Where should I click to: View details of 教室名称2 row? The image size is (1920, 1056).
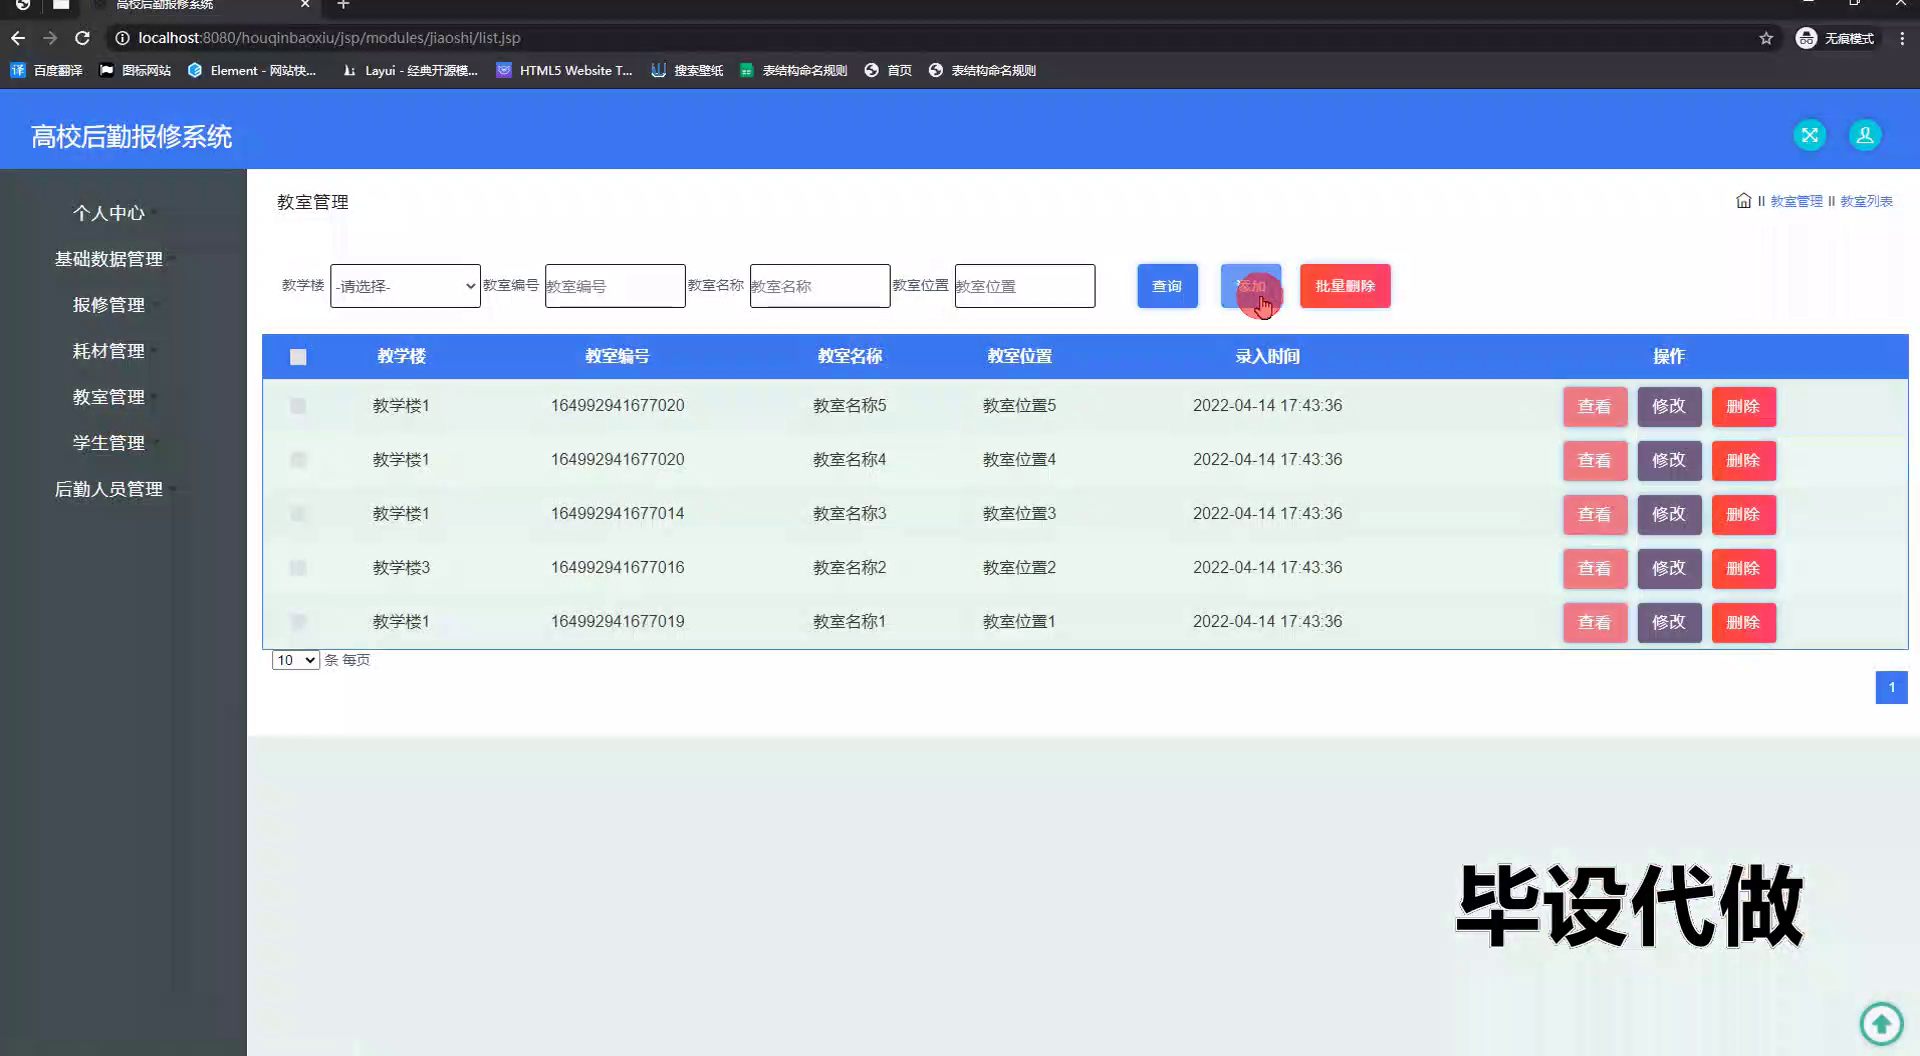point(1595,569)
